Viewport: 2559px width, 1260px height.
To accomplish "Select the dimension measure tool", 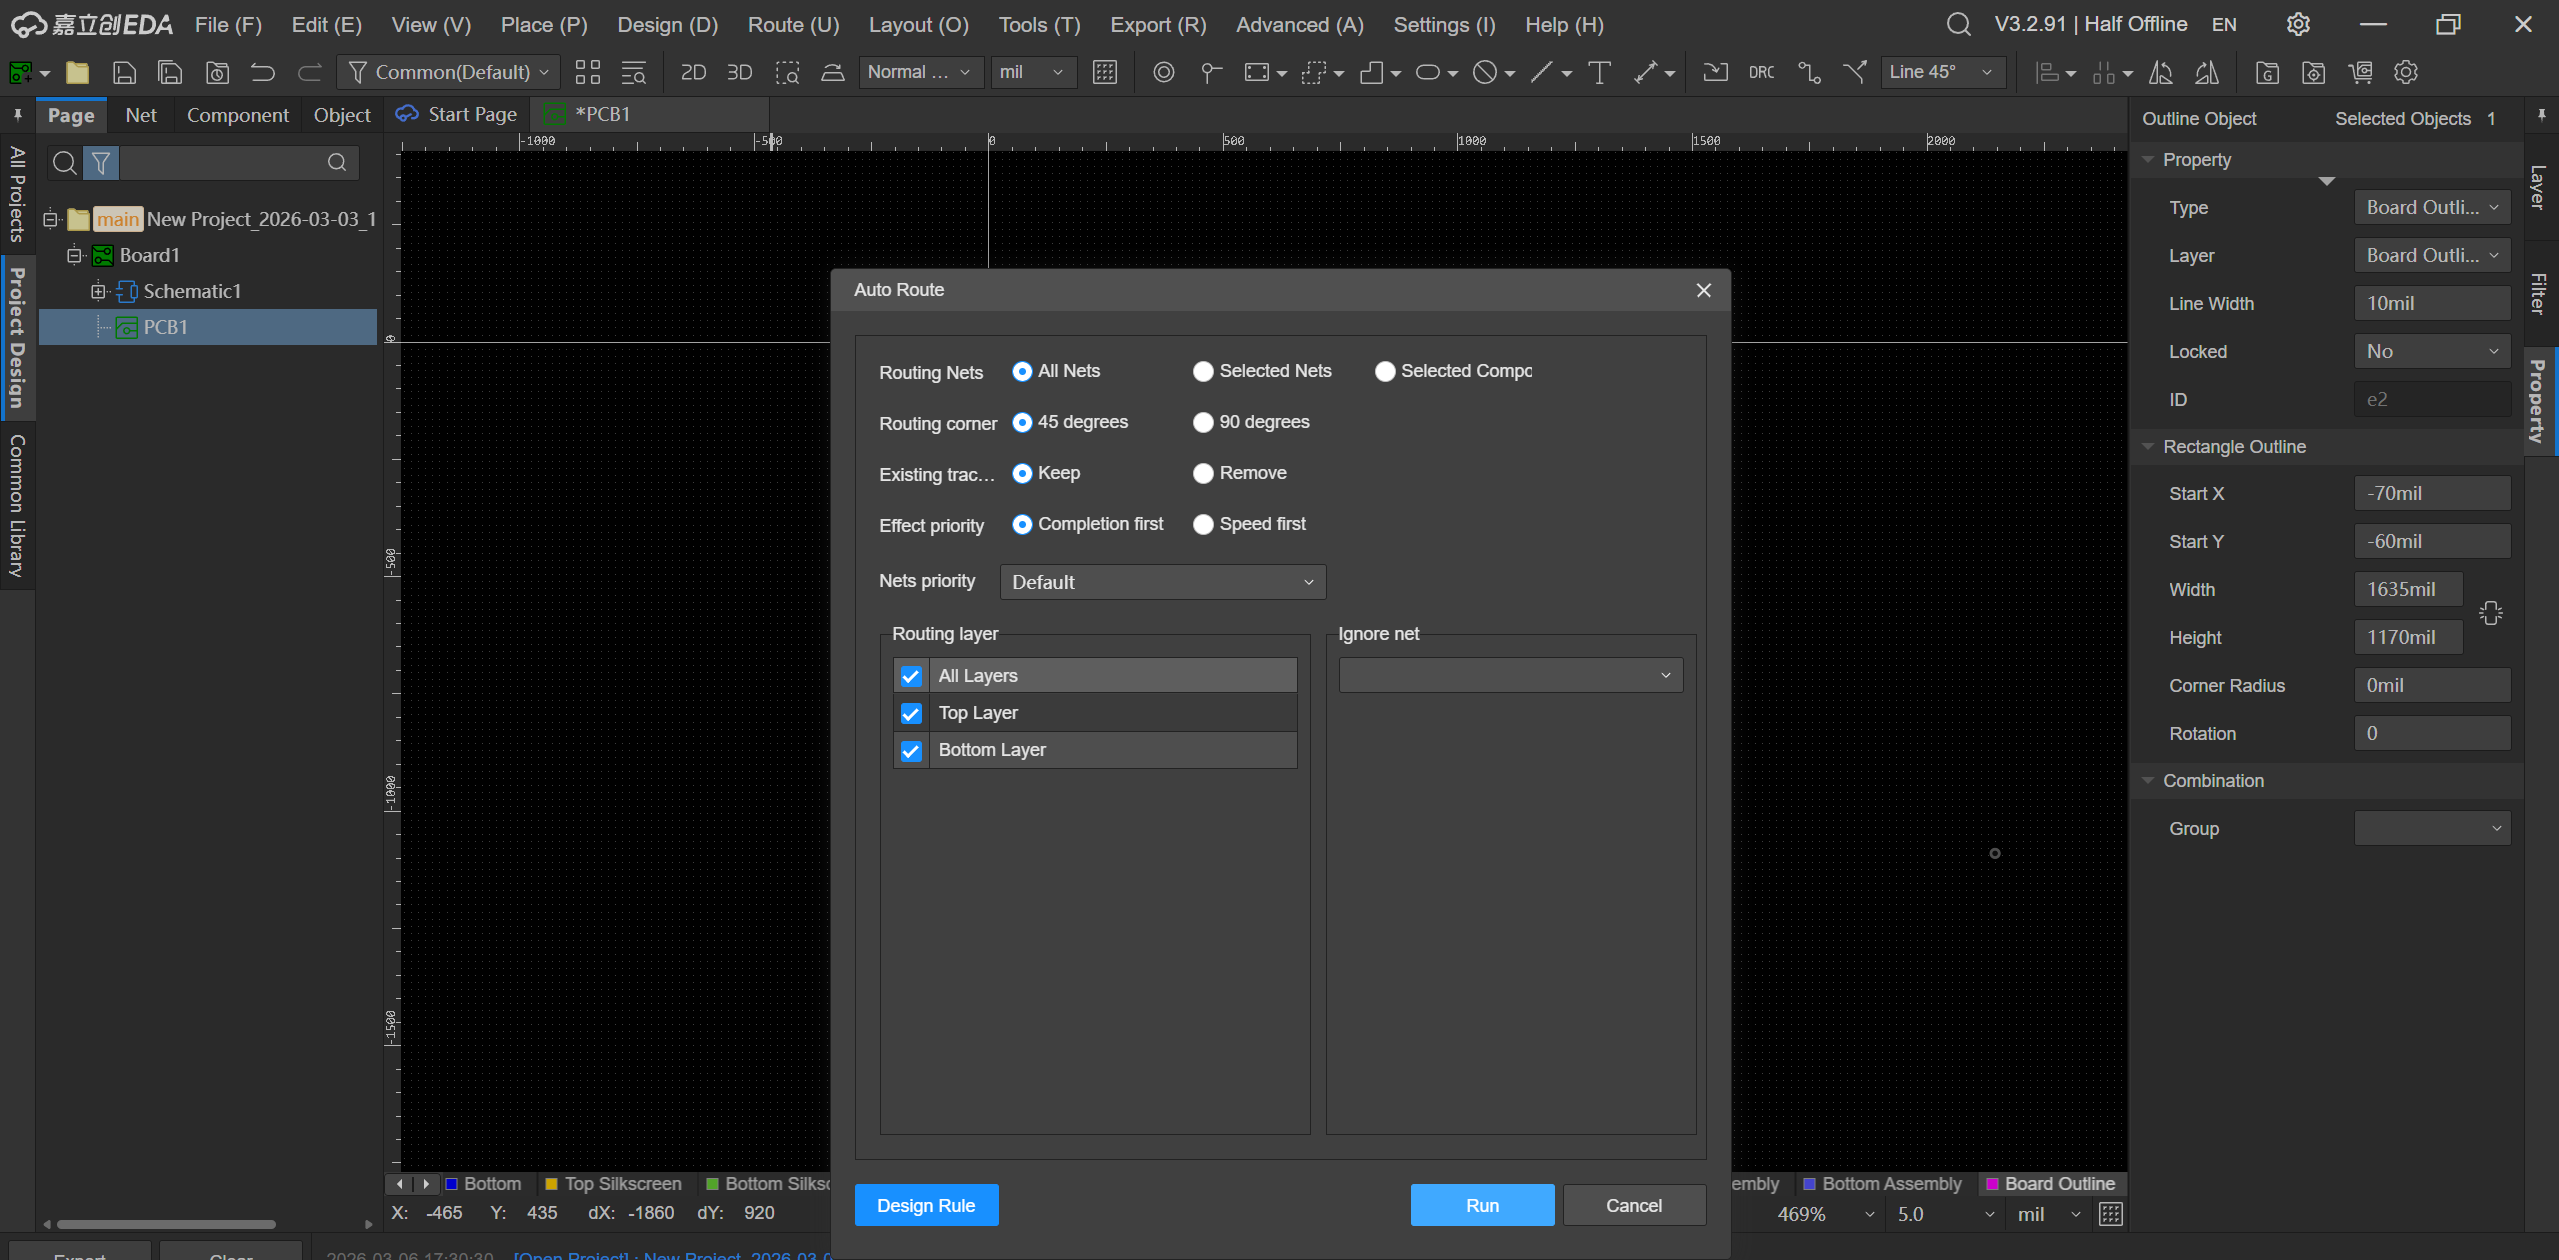I will 1645,72.
